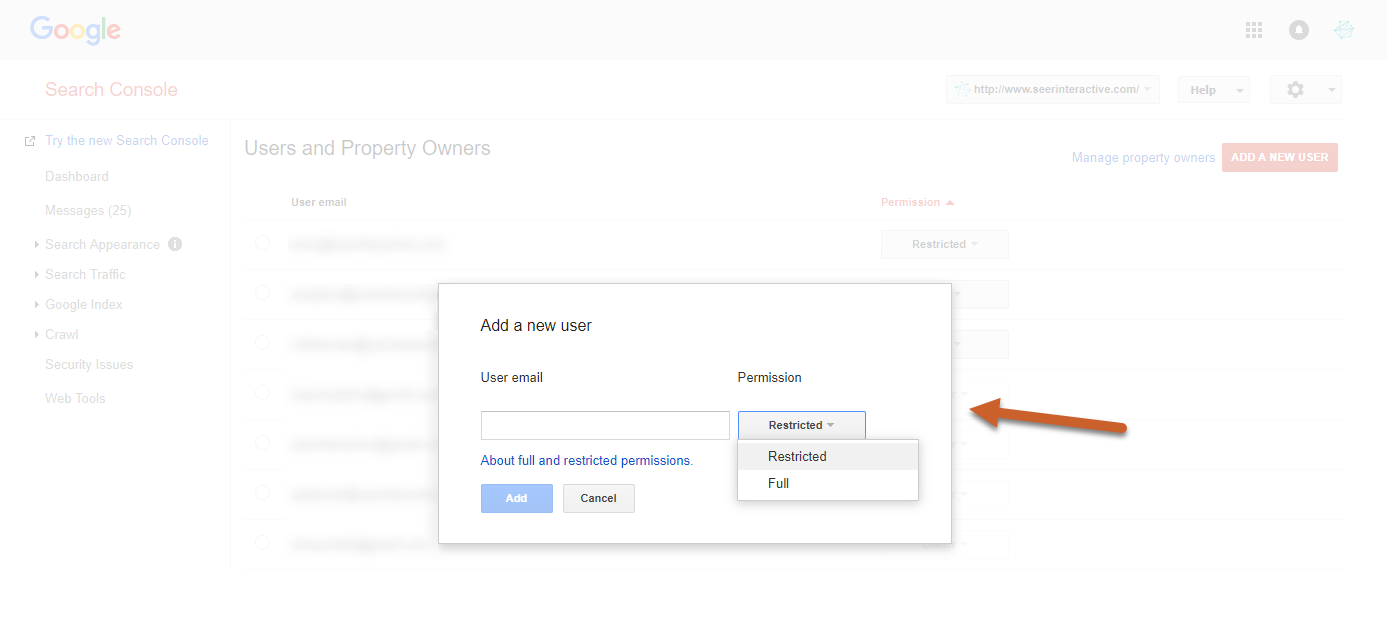Click the Google logo
This screenshot has width=1387, height=623.
point(75,30)
